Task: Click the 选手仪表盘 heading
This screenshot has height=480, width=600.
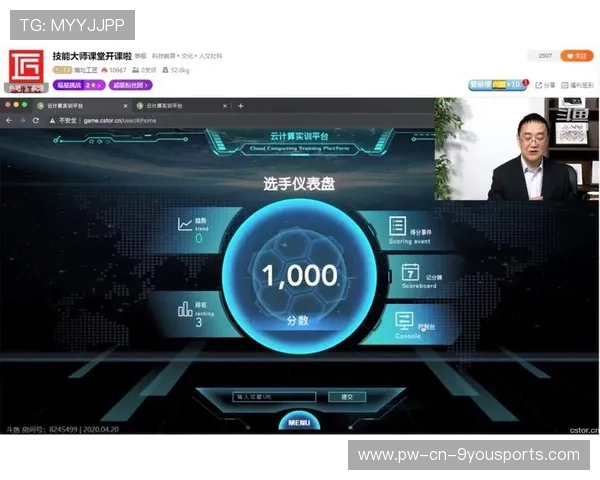Action: [x=299, y=184]
